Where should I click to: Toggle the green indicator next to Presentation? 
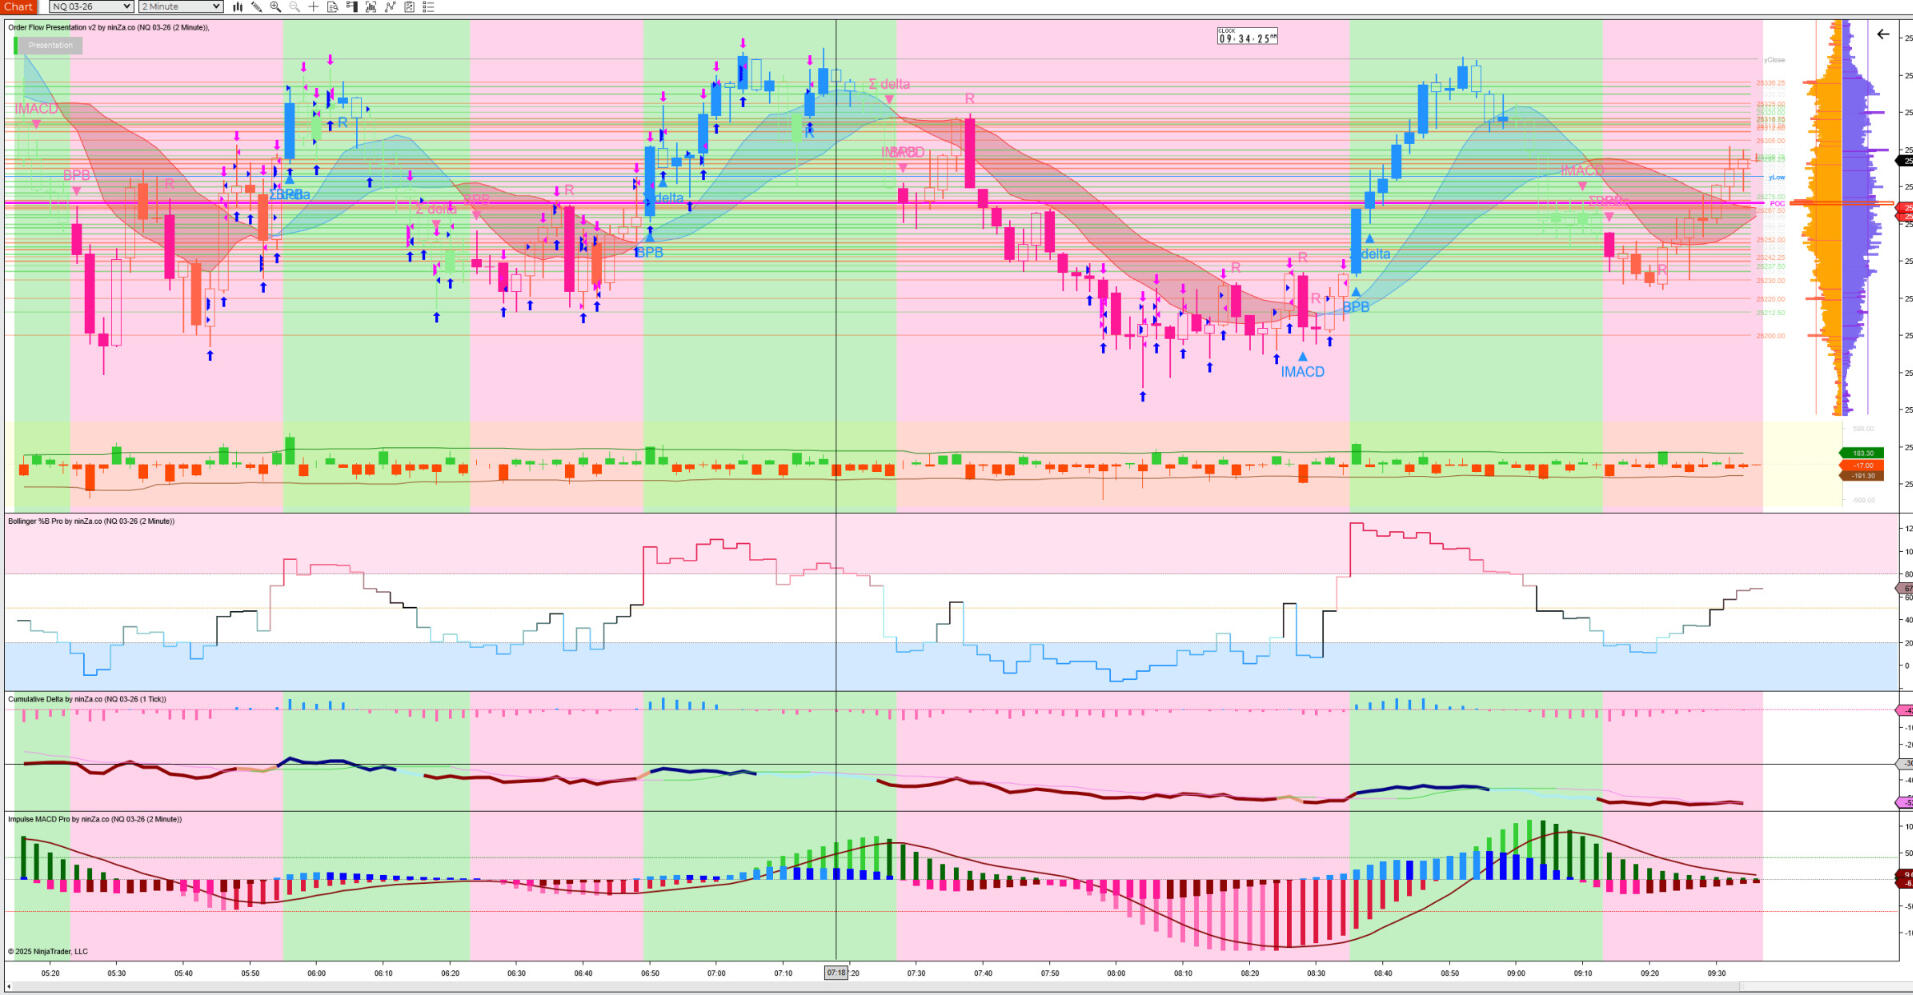15,45
